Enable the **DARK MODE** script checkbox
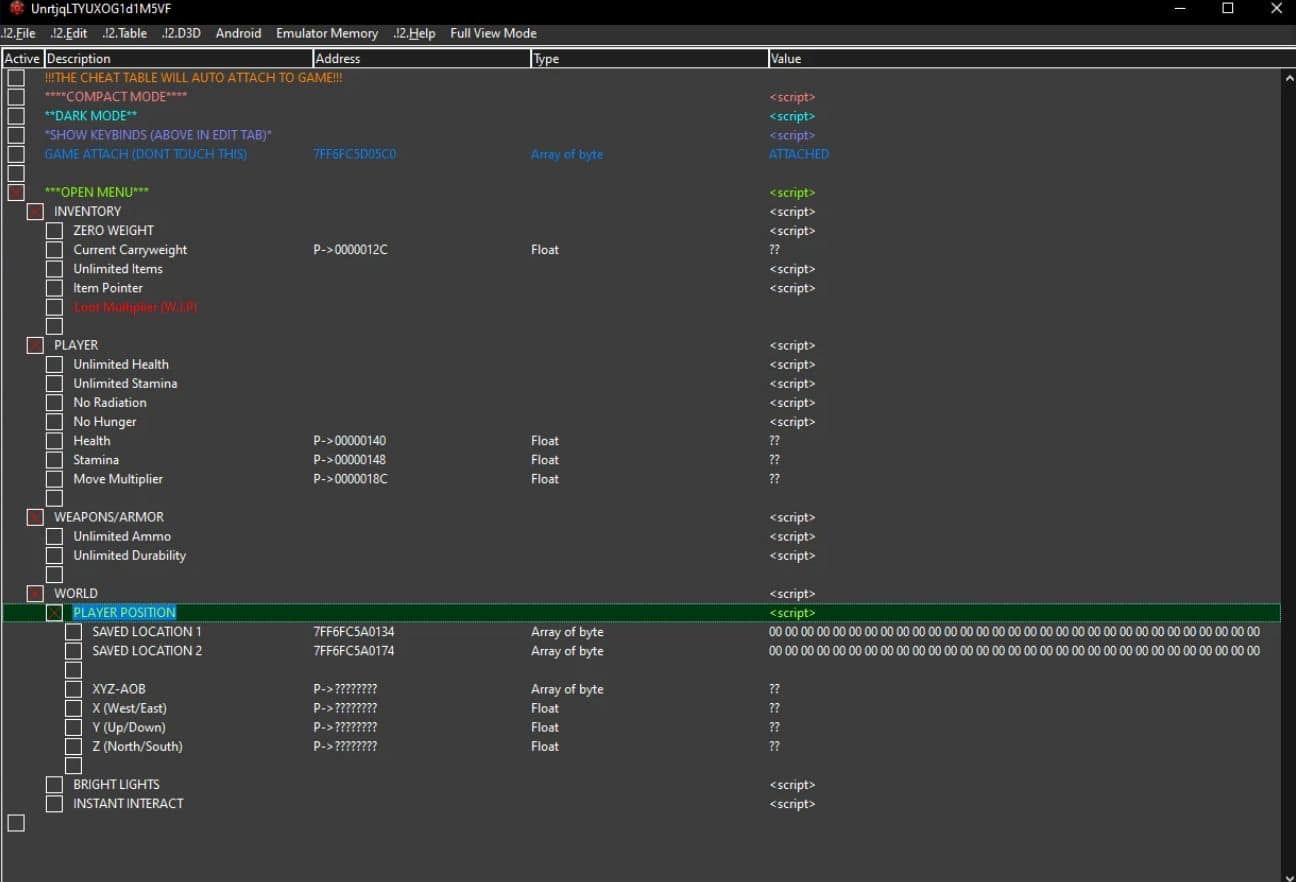 tap(15, 116)
